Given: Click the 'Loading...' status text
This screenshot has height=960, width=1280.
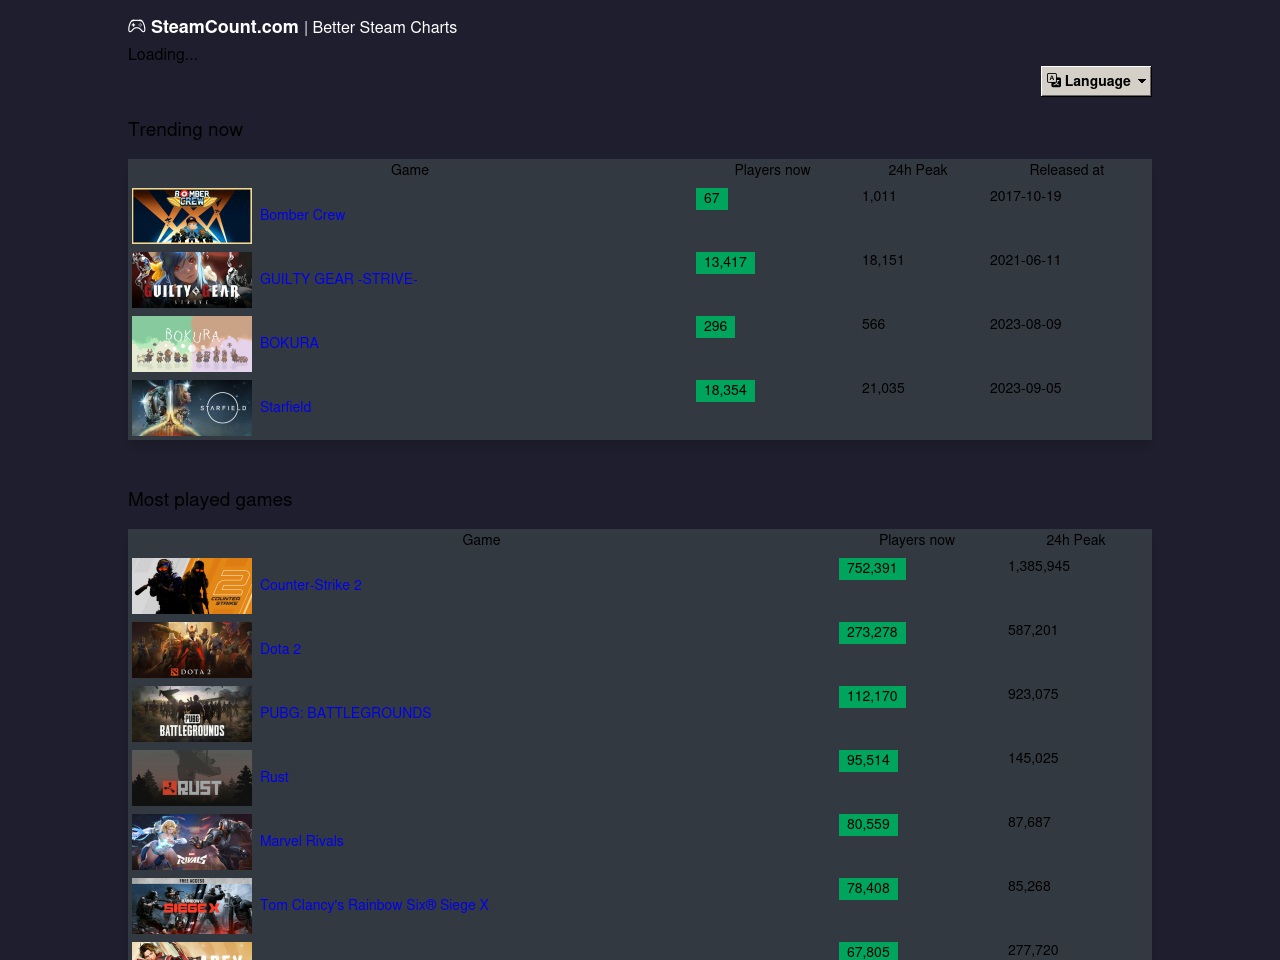Looking at the screenshot, I should 163,54.
